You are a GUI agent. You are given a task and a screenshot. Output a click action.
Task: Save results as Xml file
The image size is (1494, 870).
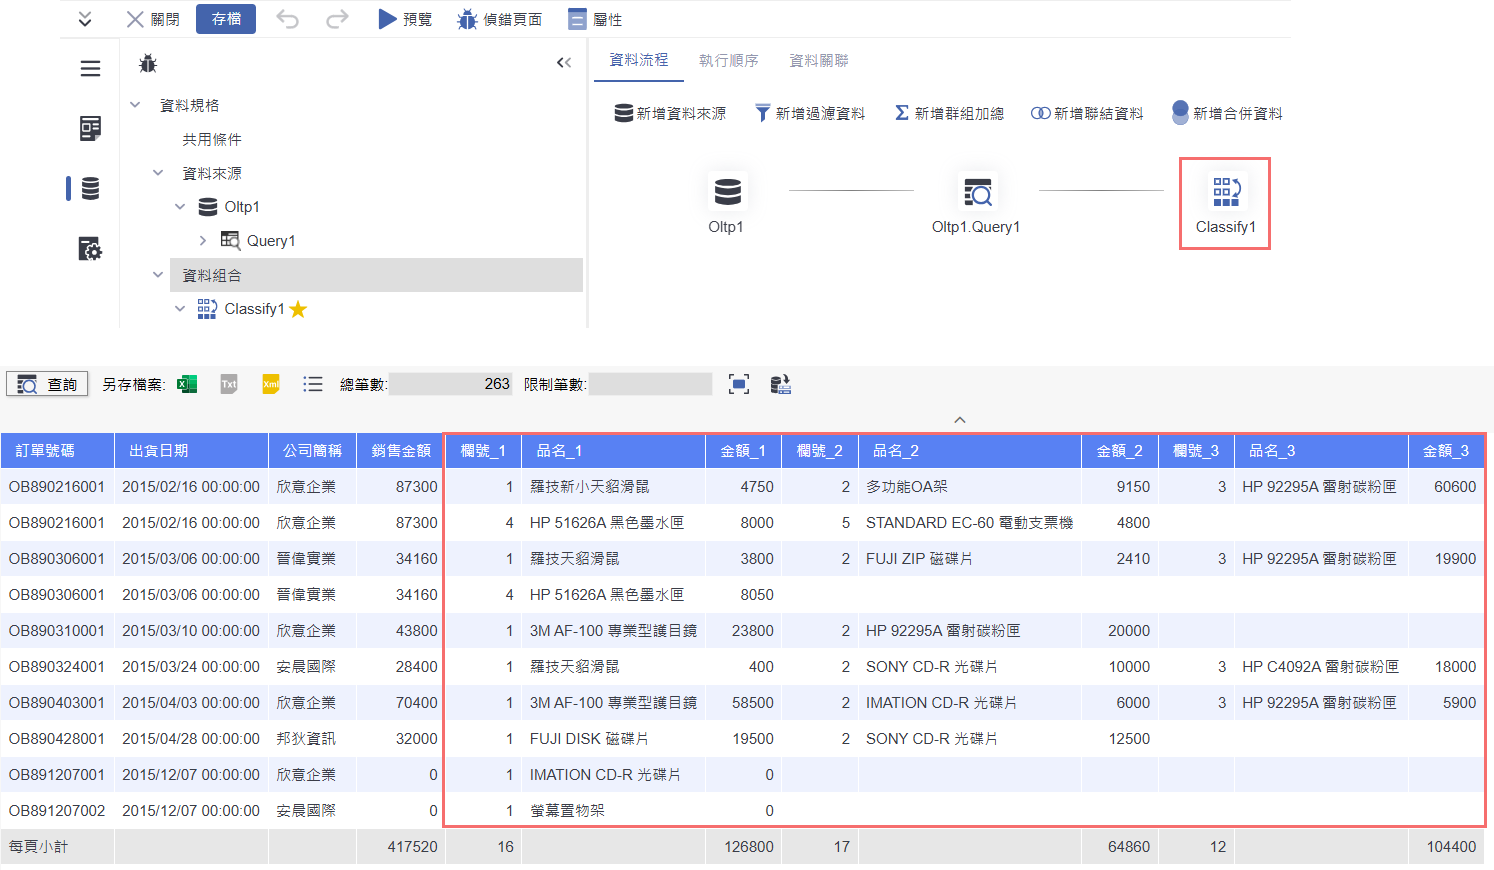271,384
